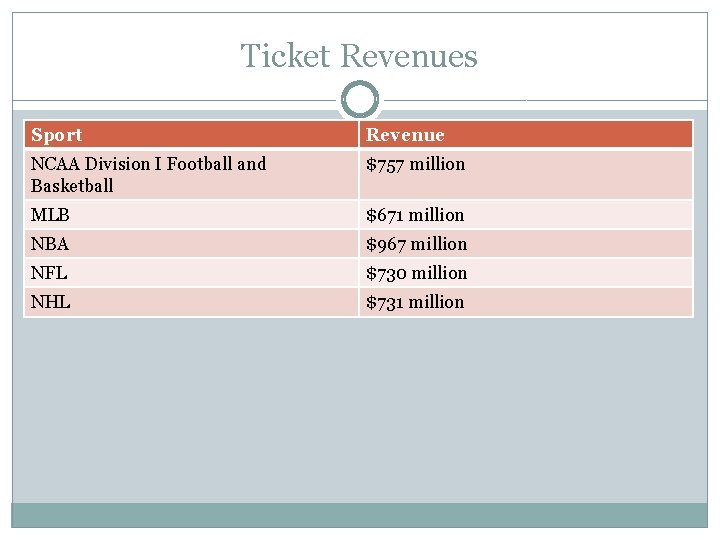Viewport: 720px width, 540px height.
Task: Select the NCAA Division I Football and Basketball cell
Action: (149, 174)
